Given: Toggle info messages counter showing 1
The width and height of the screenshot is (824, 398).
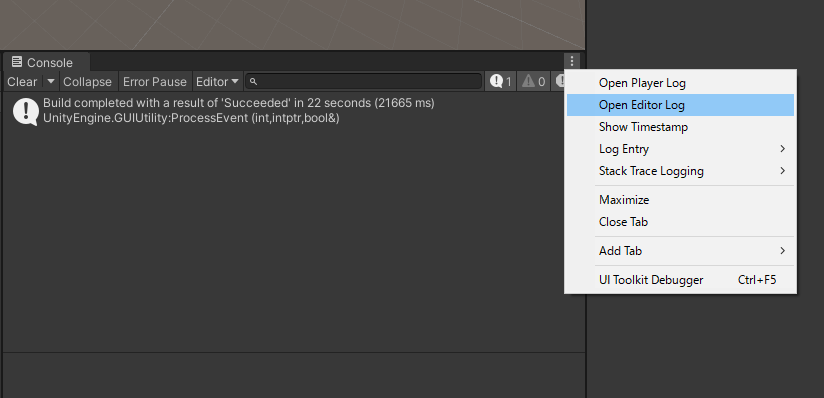Looking at the screenshot, I should point(500,81).
